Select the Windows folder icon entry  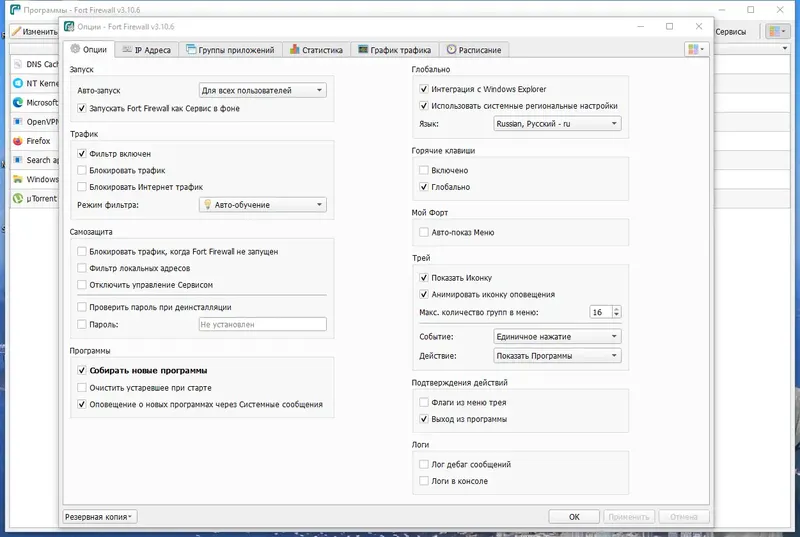click(18, 179)
